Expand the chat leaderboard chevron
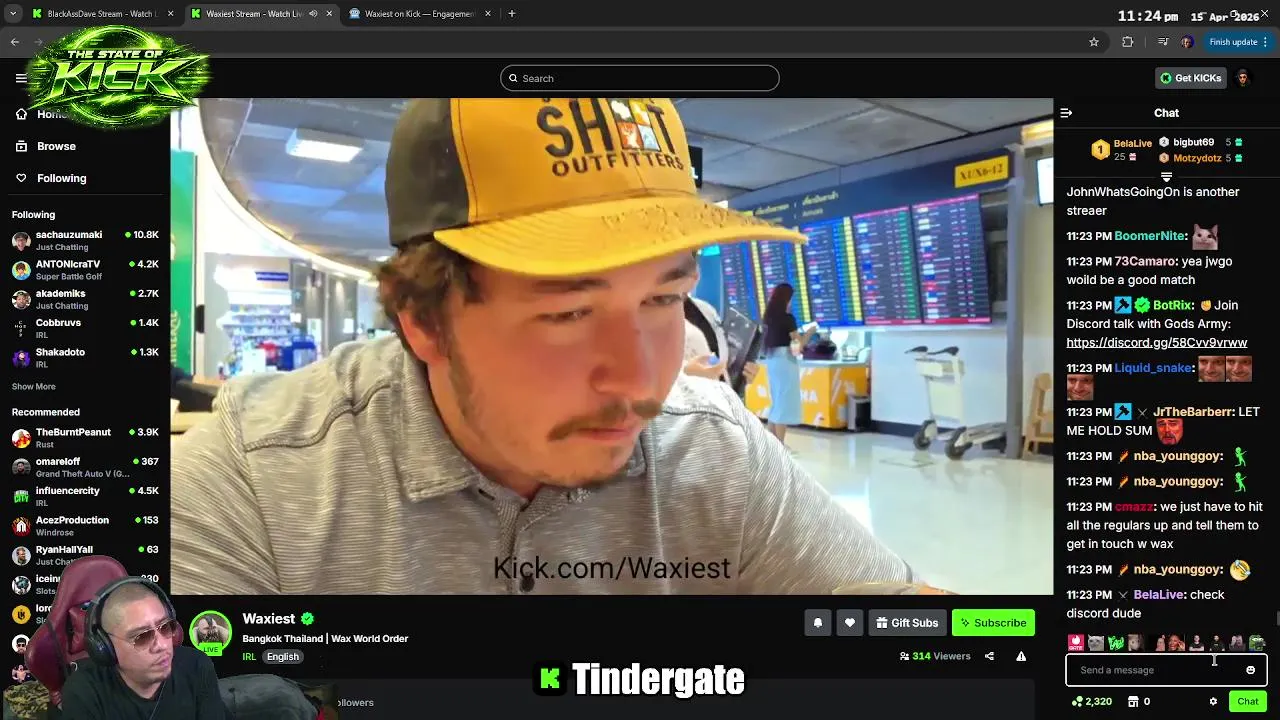 coord(1166,177)
